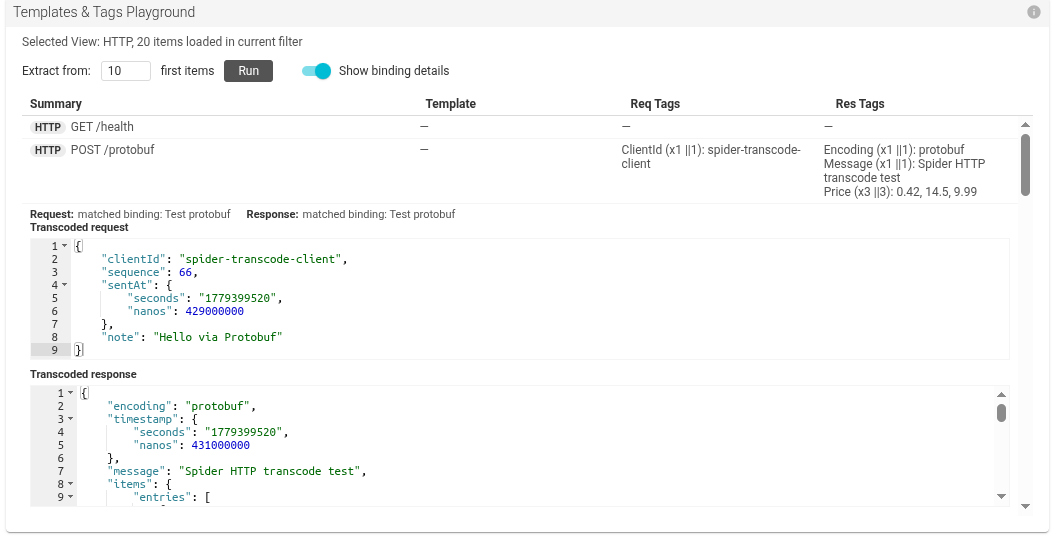Click Response matched binding Test protobuf
This screenshot has height=538, width=1055.
(x=351, y=214)
